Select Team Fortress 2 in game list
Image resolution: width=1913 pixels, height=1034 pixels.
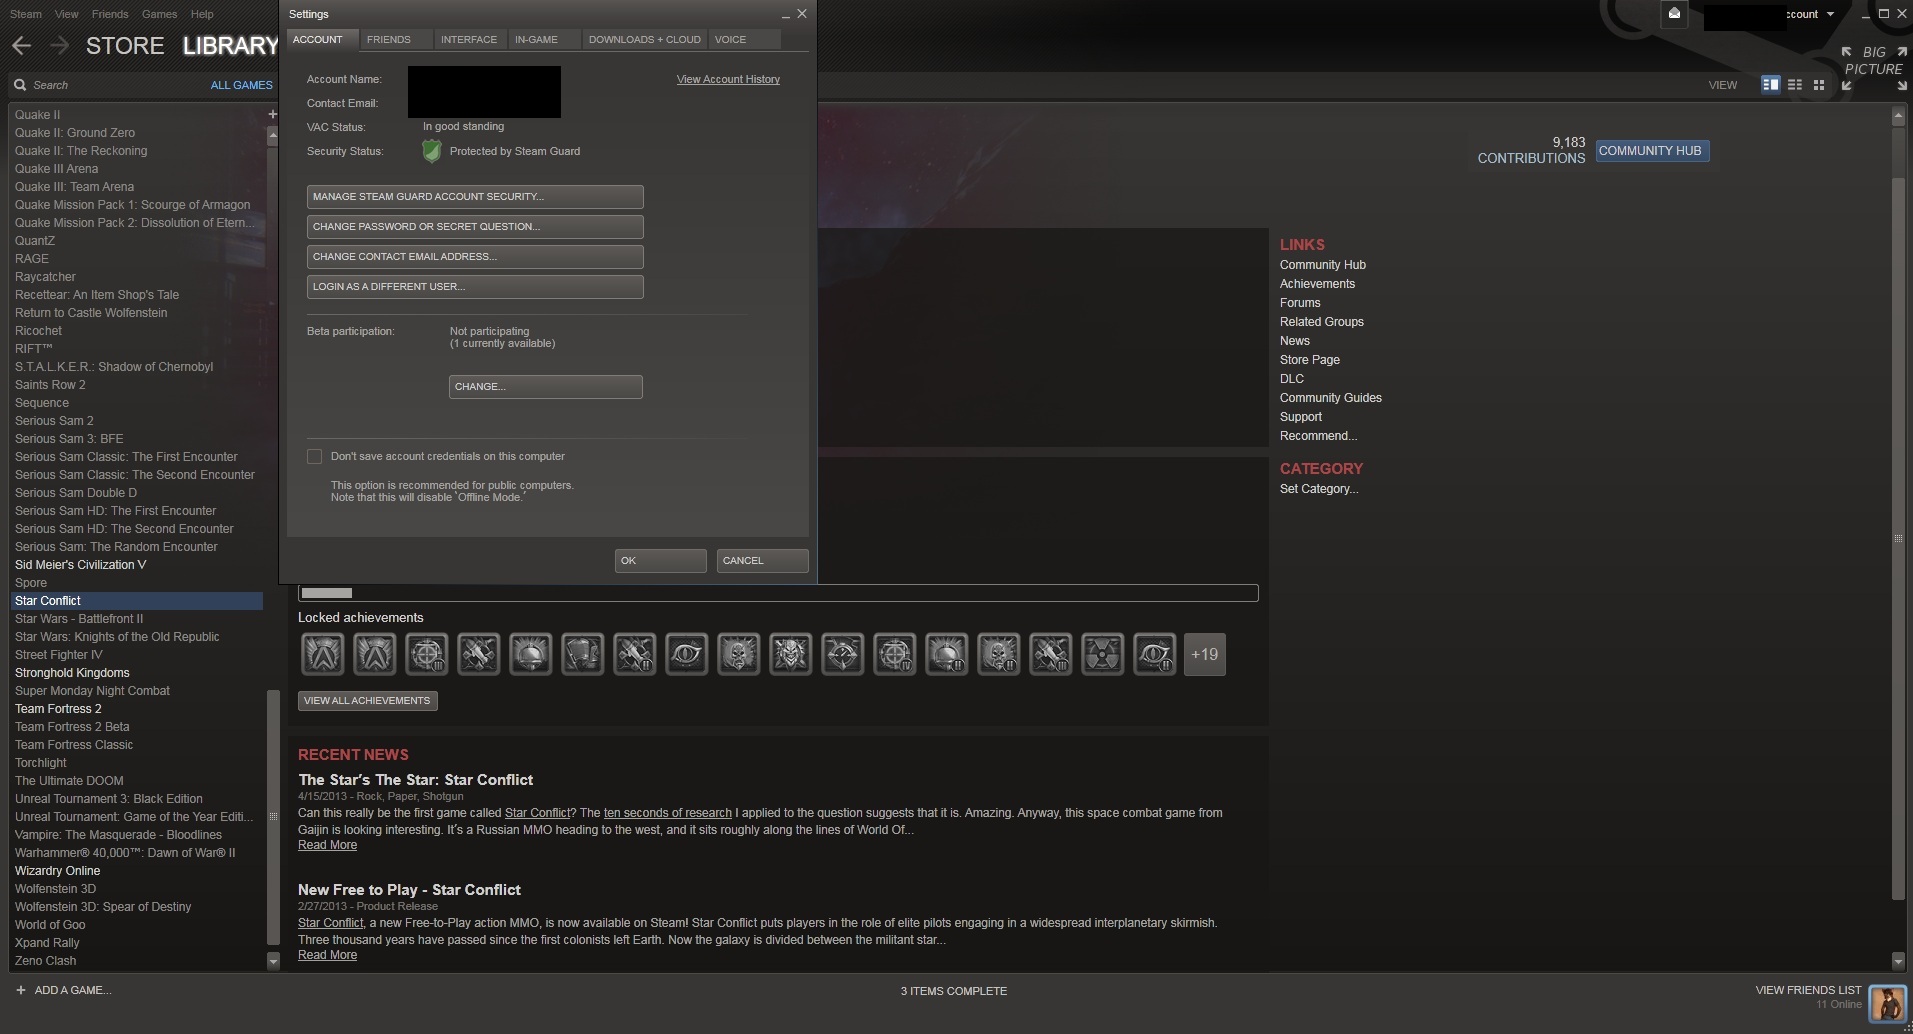tap(58, 709)
